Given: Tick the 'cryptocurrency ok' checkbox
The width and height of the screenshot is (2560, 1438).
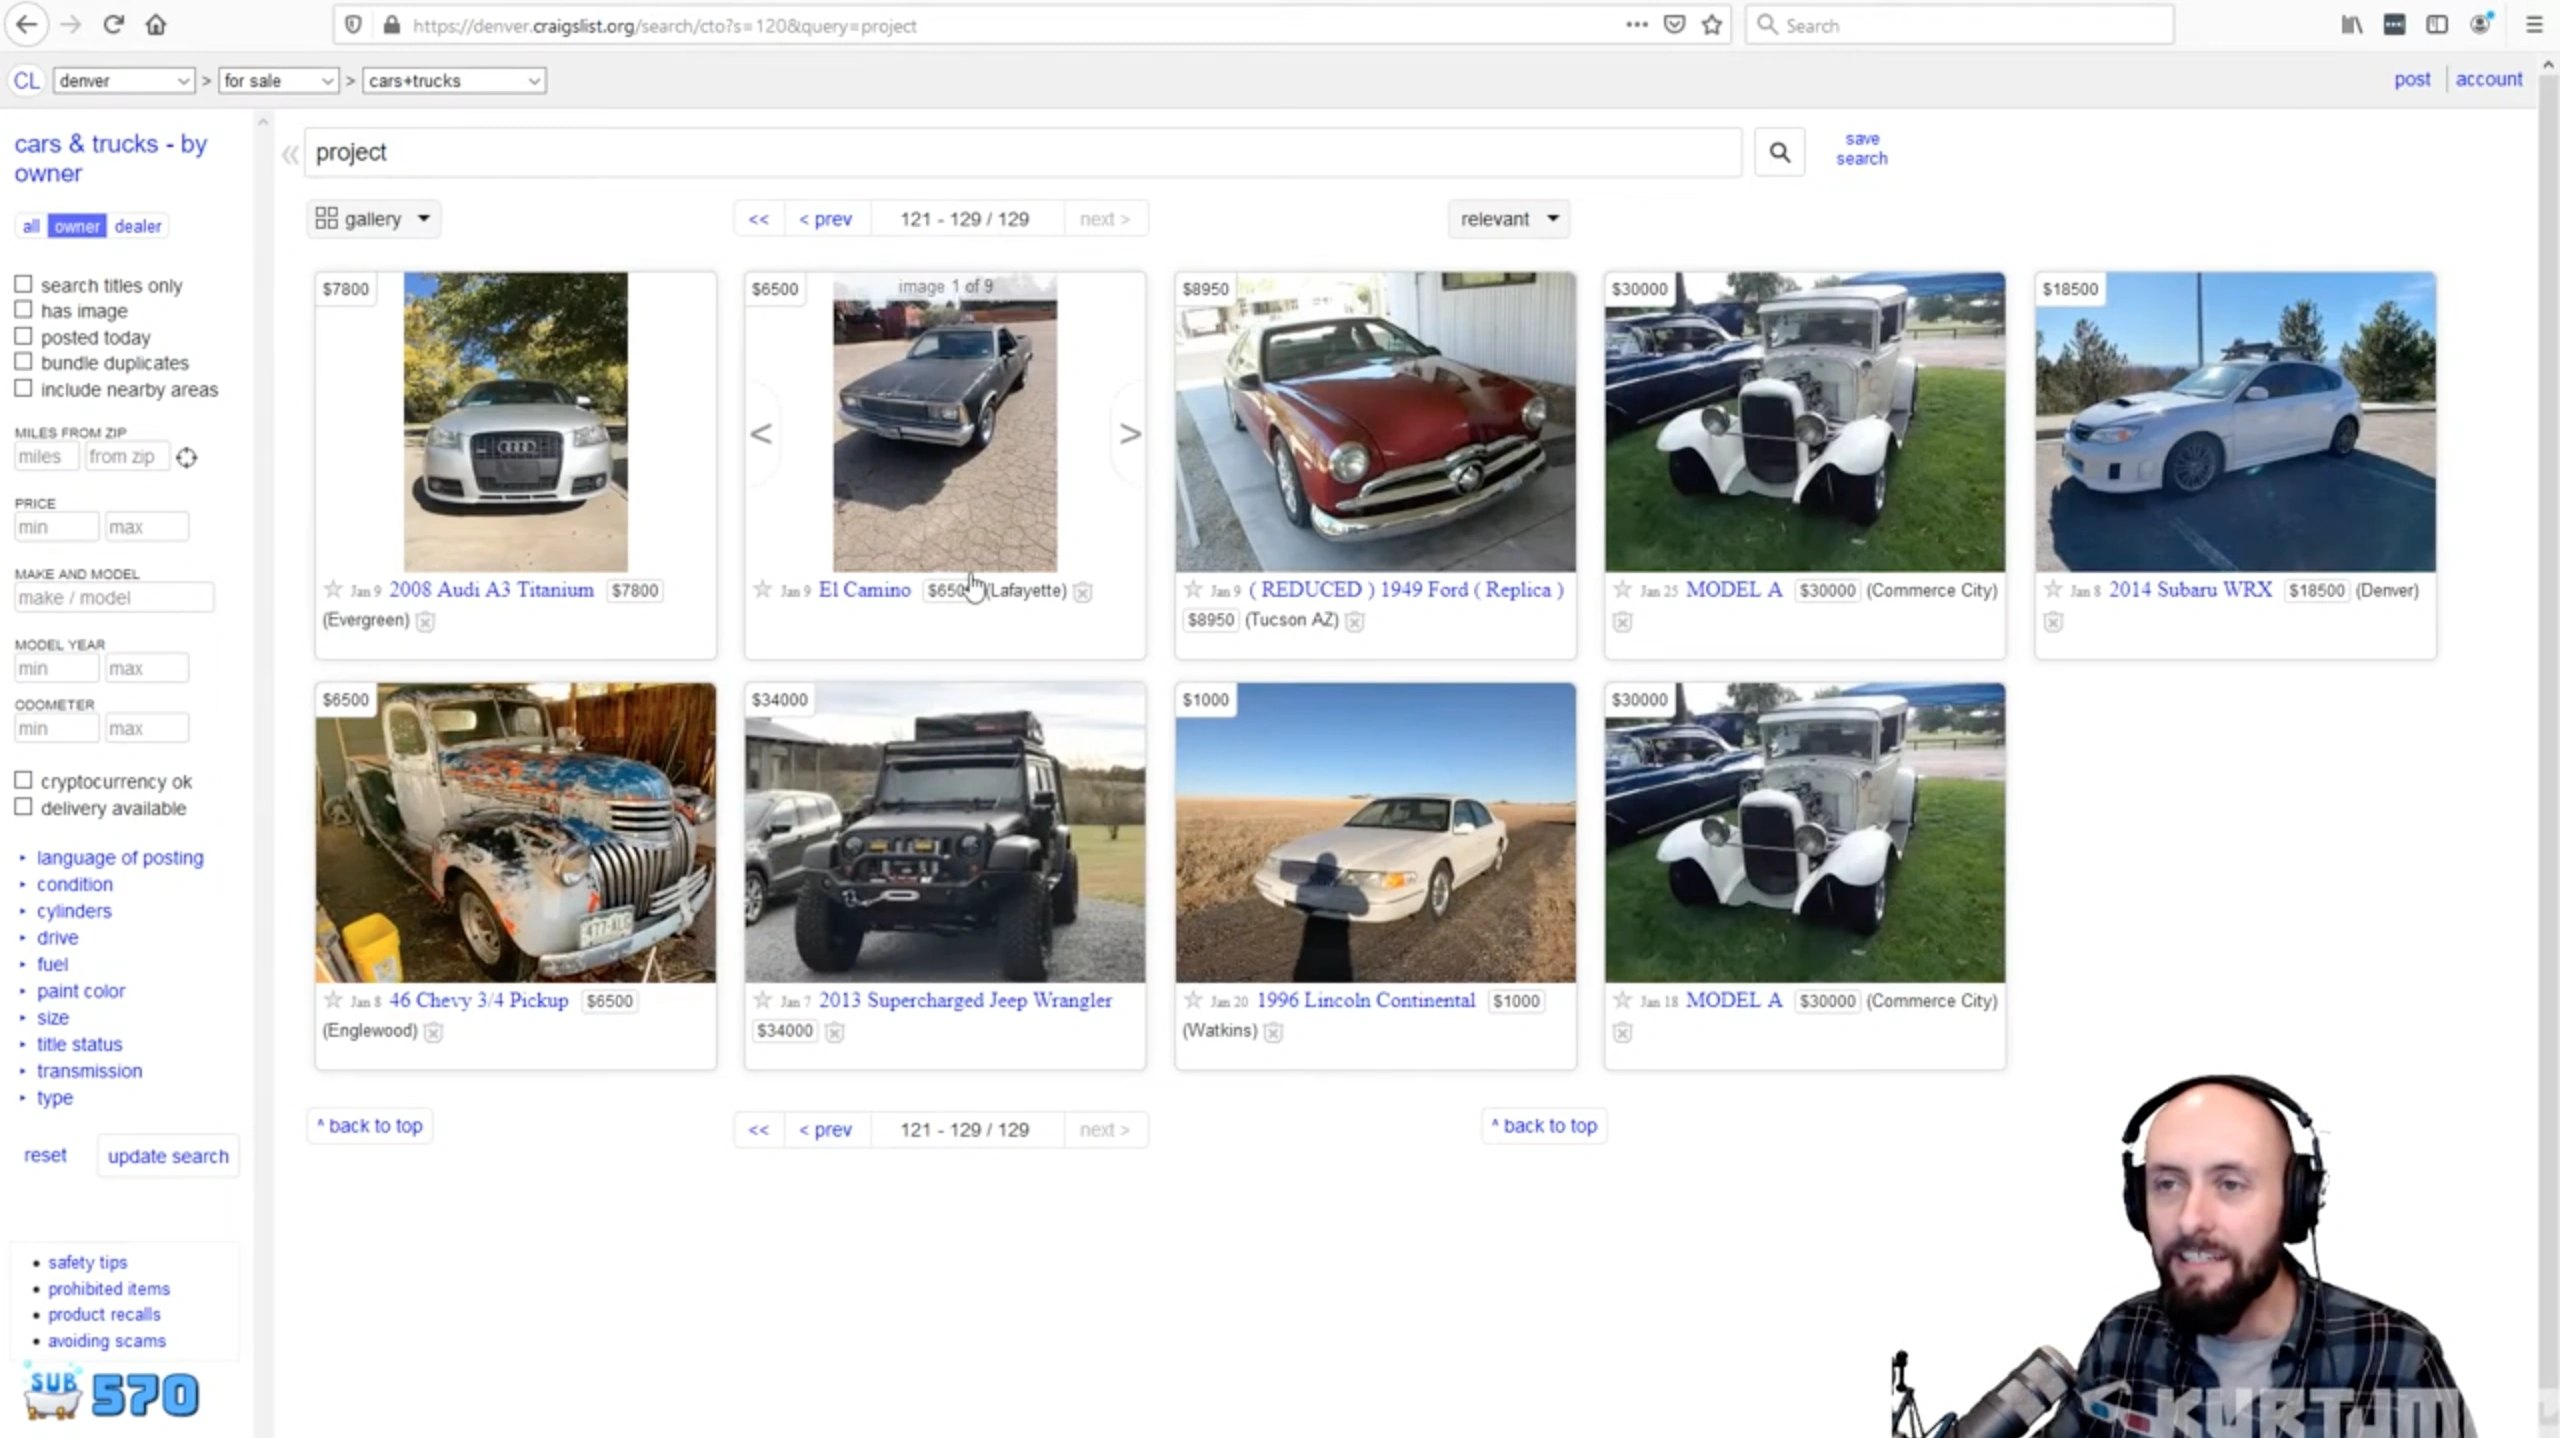Looking at the screenshot, I should (x=23, y=780).
